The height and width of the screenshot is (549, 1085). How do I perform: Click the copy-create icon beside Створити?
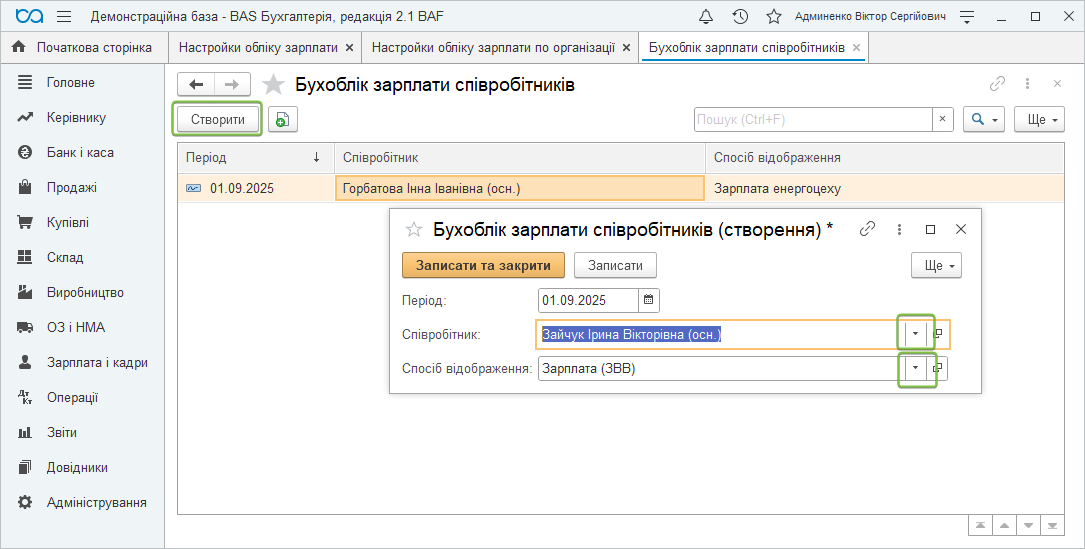tap(282, 120)
